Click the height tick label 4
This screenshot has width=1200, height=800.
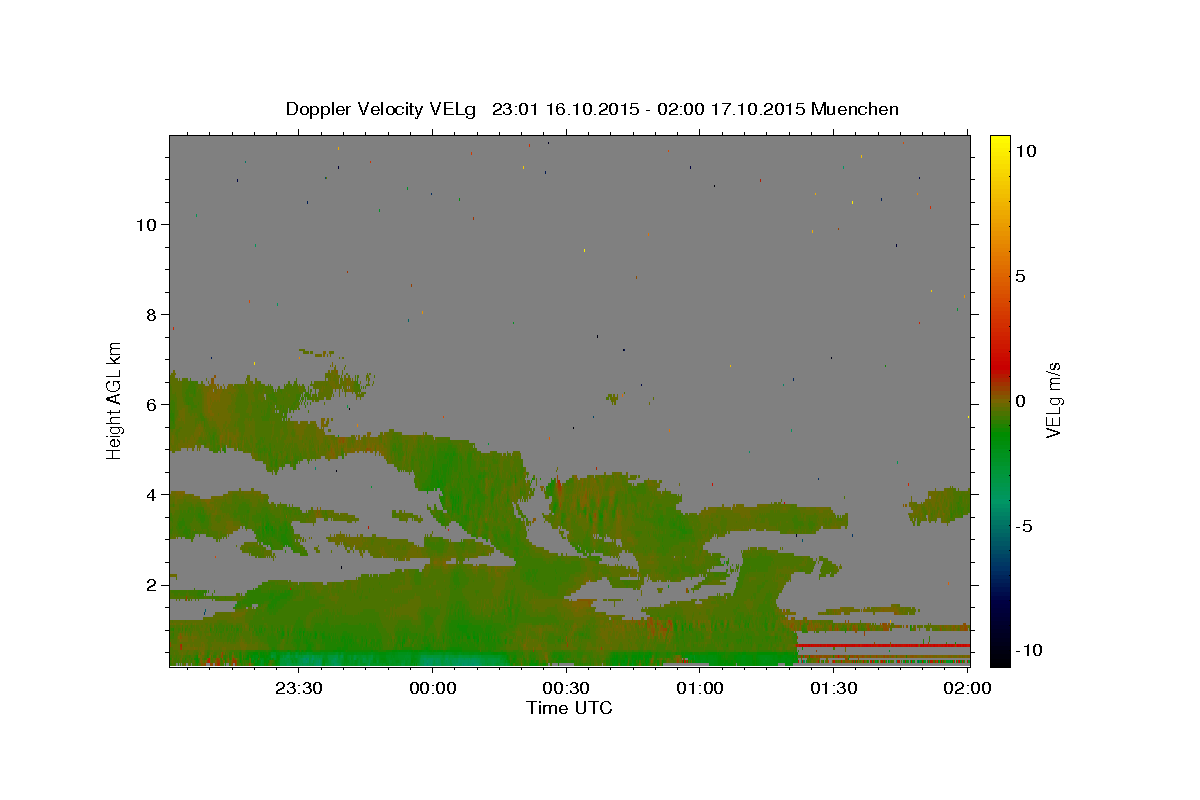(x=152, y=495)
